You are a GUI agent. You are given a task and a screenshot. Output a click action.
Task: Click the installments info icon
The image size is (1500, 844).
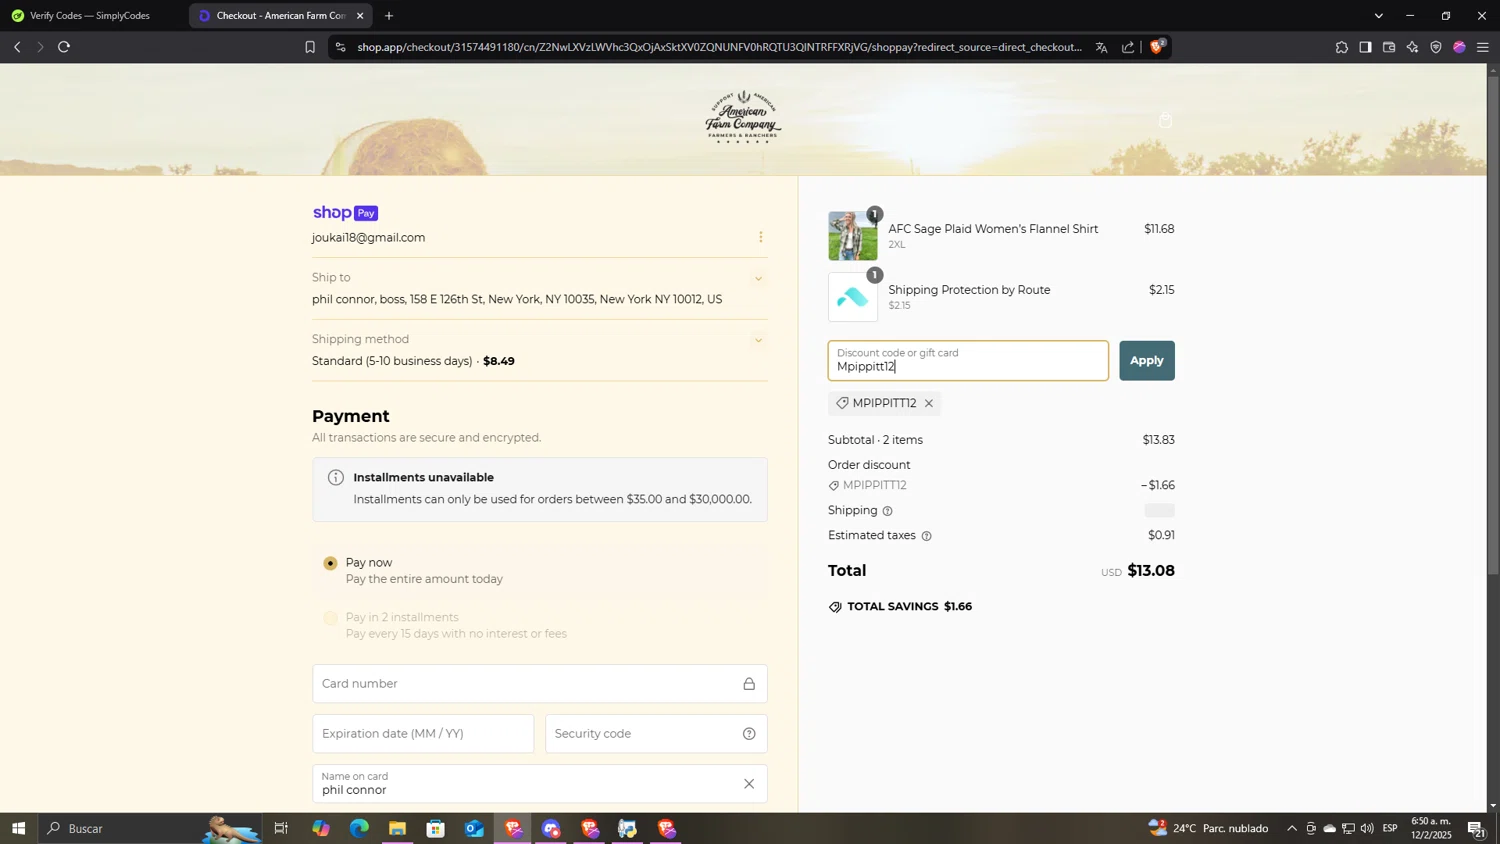336,478
